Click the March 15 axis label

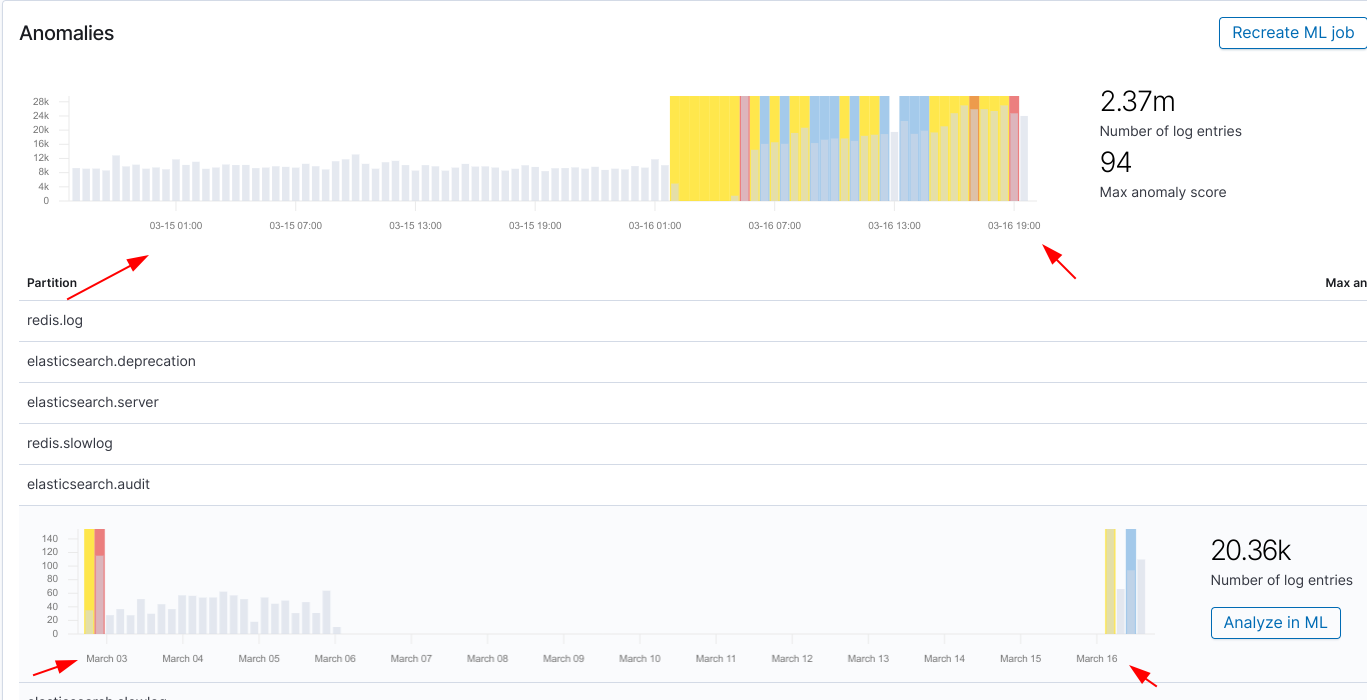click(1021, 659)
